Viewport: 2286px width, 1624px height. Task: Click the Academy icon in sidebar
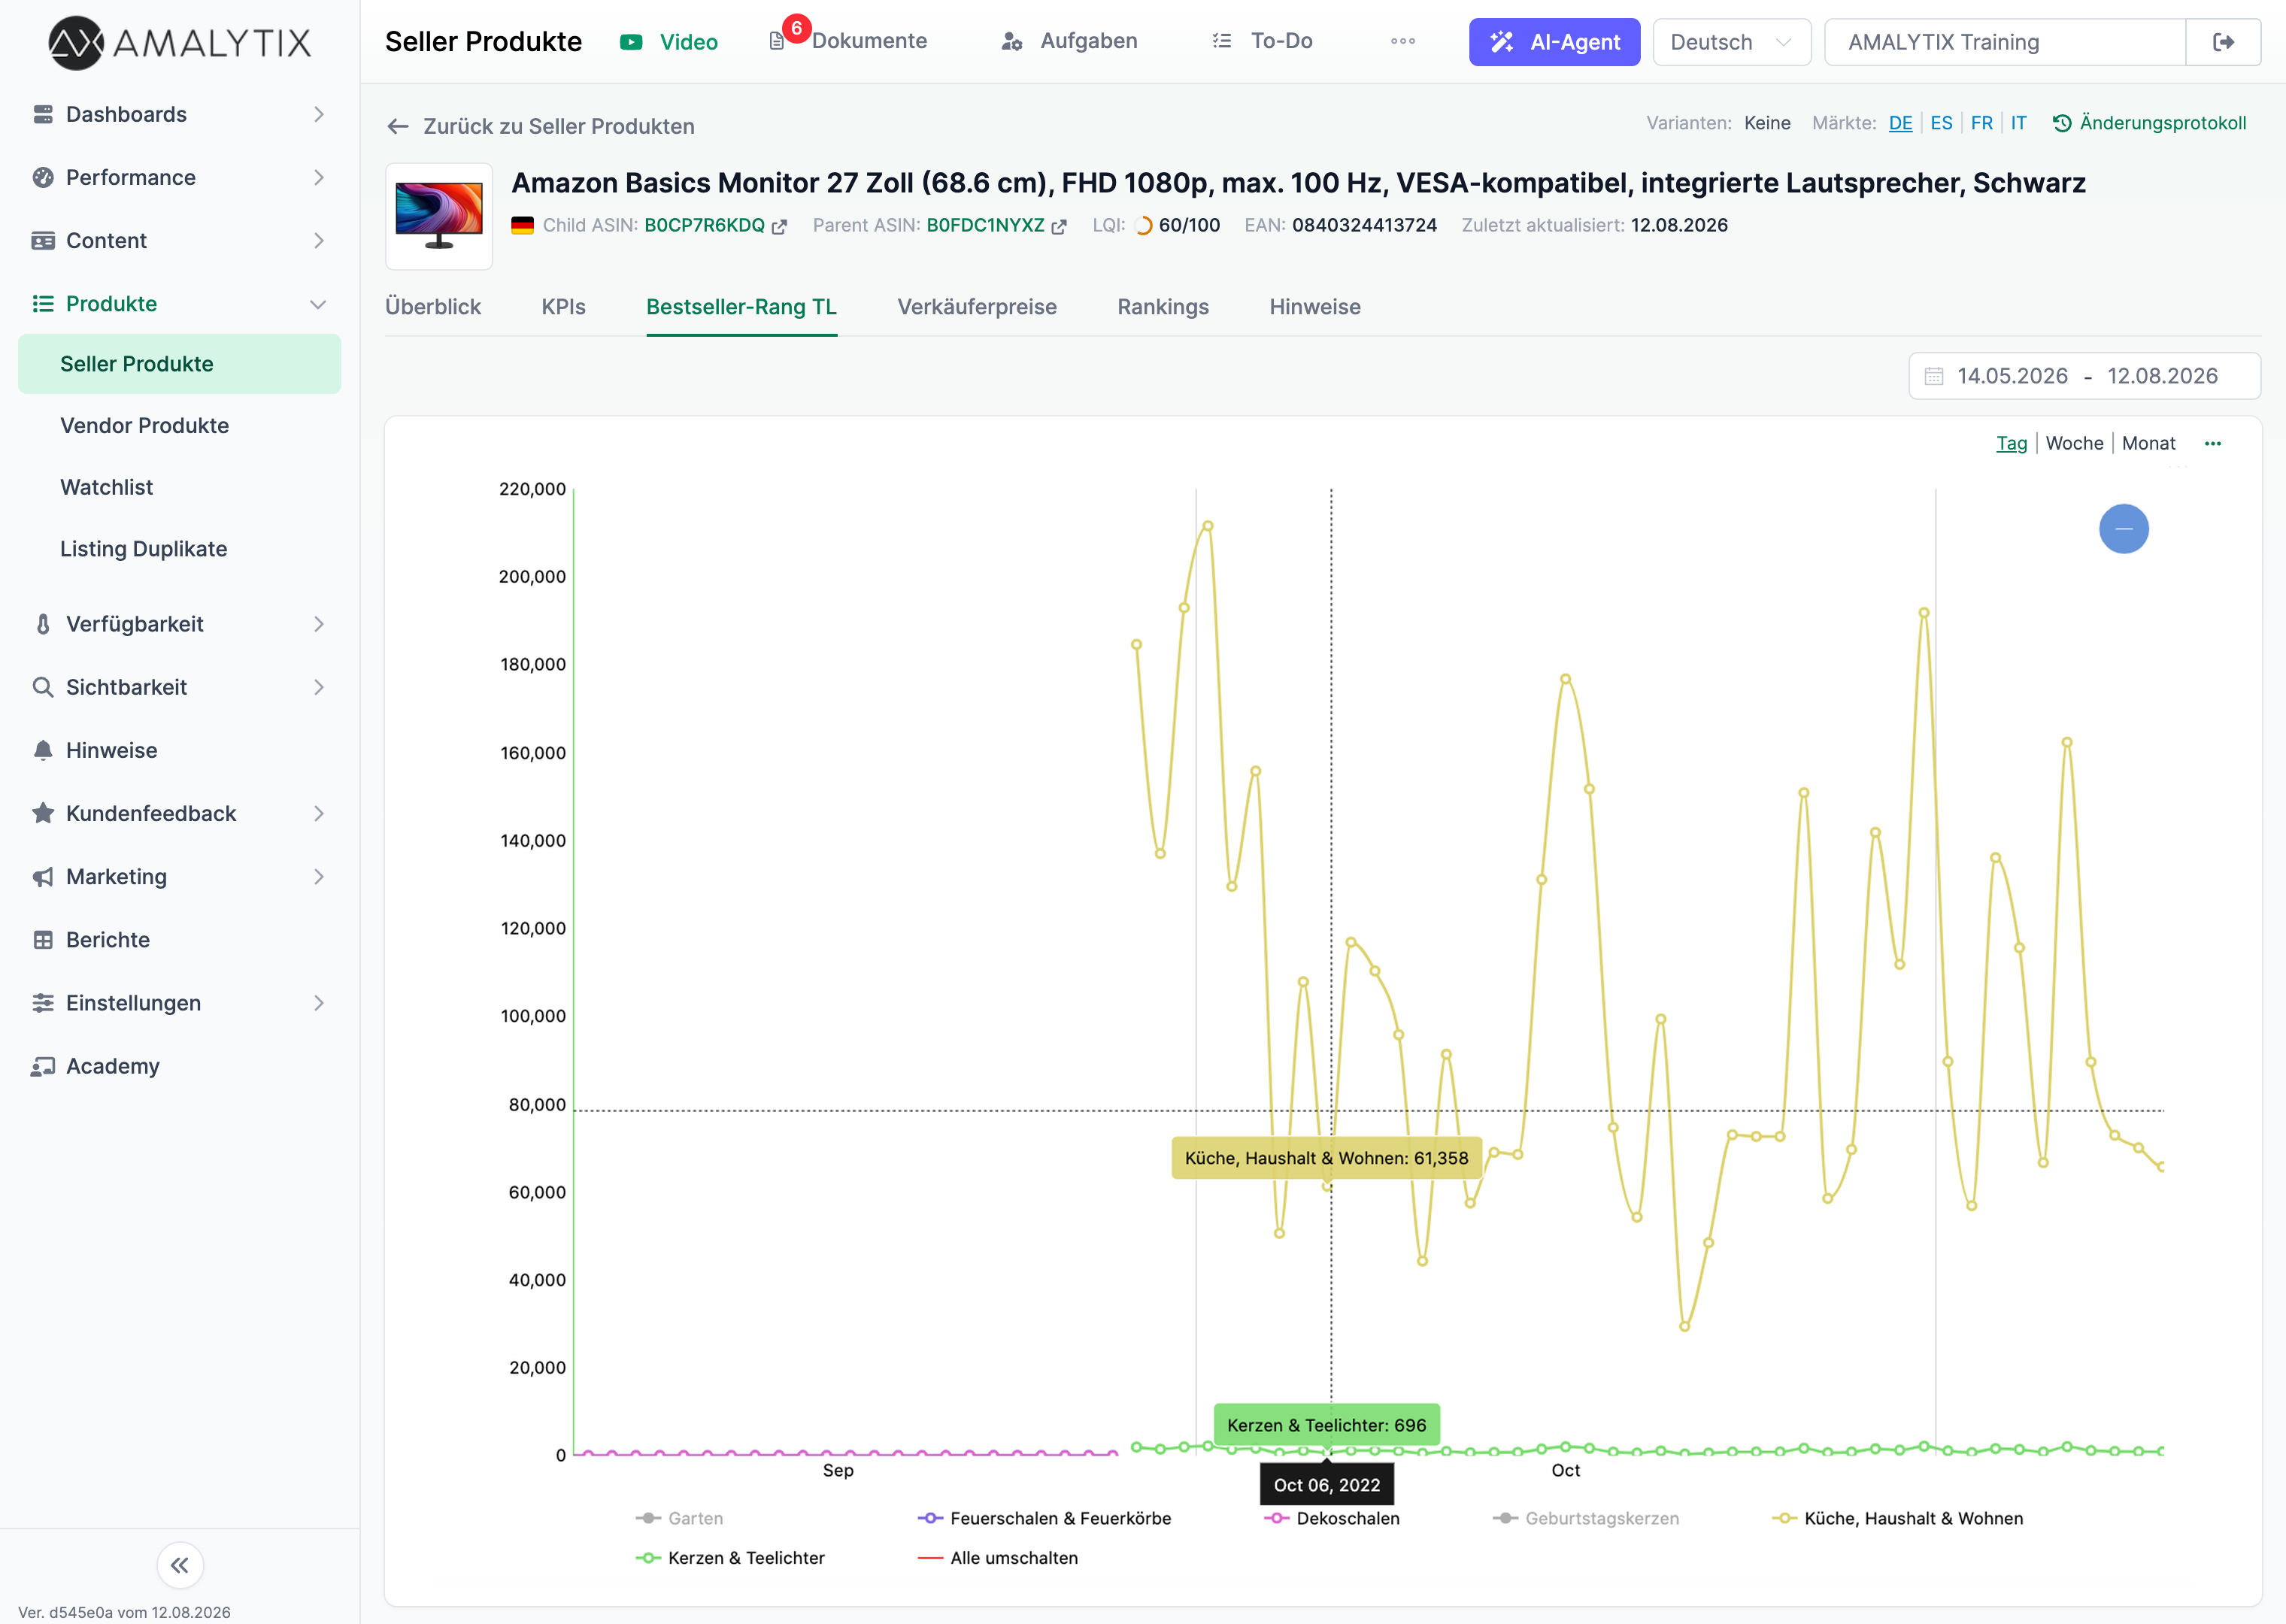click(43, 1066)
